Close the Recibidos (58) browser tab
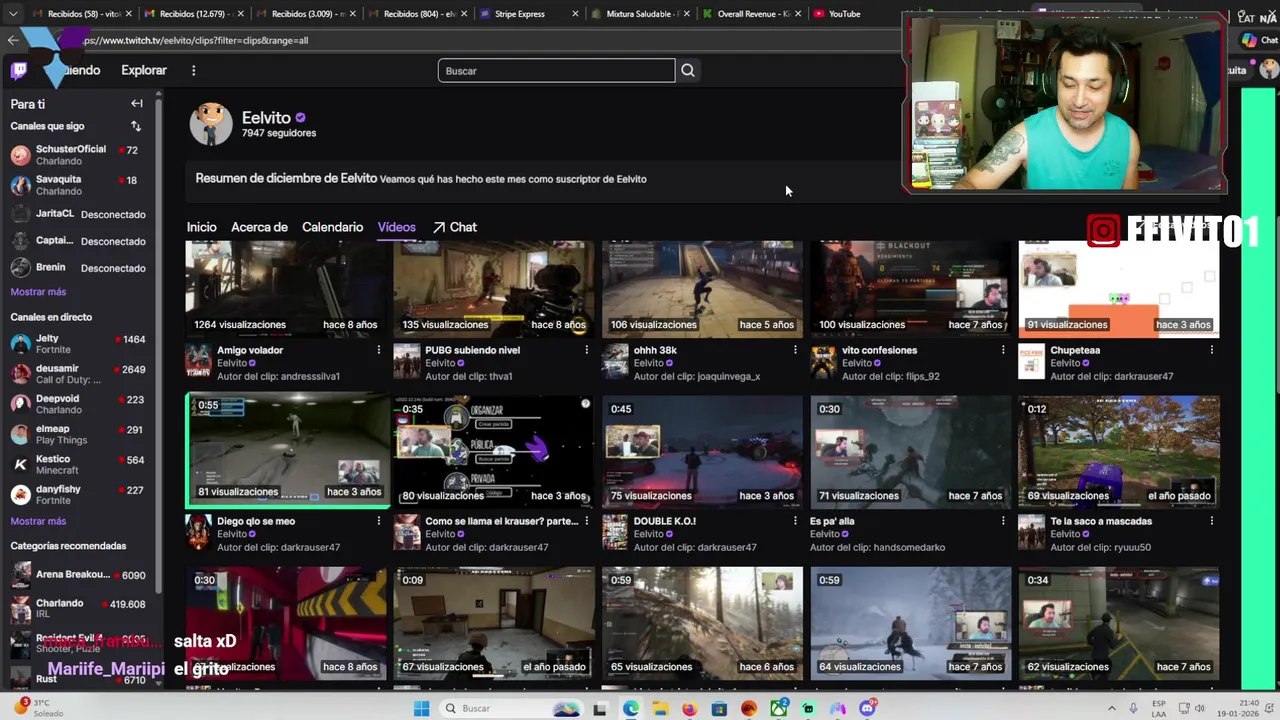The image size is (1280, 720). click(x=128, y=14)
